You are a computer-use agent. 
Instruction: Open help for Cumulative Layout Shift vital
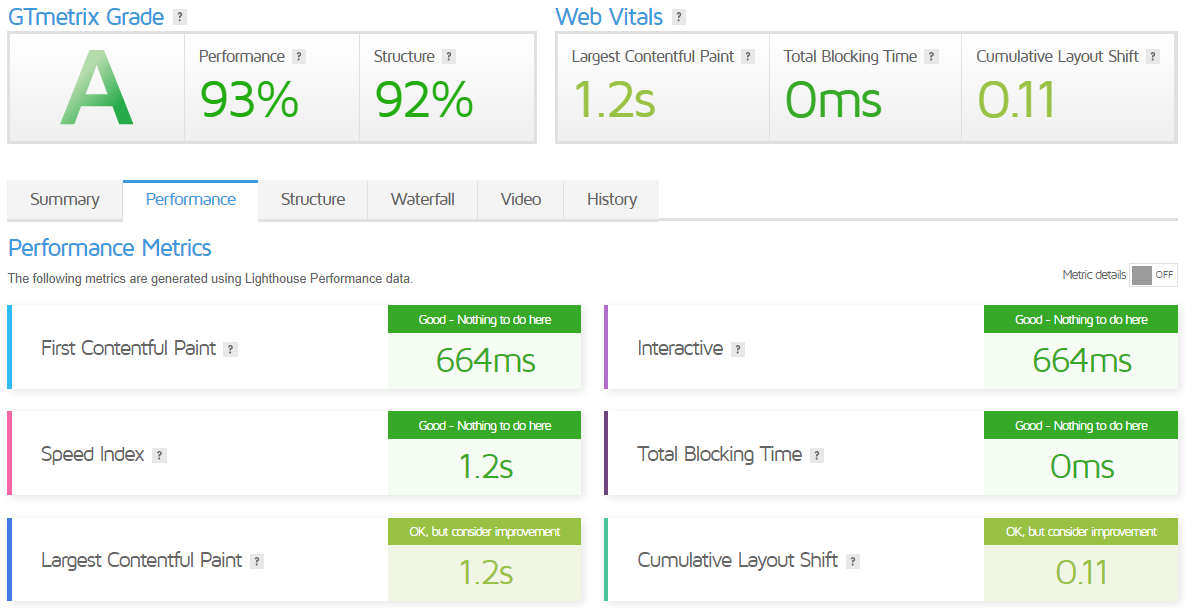click(1153, 57)
